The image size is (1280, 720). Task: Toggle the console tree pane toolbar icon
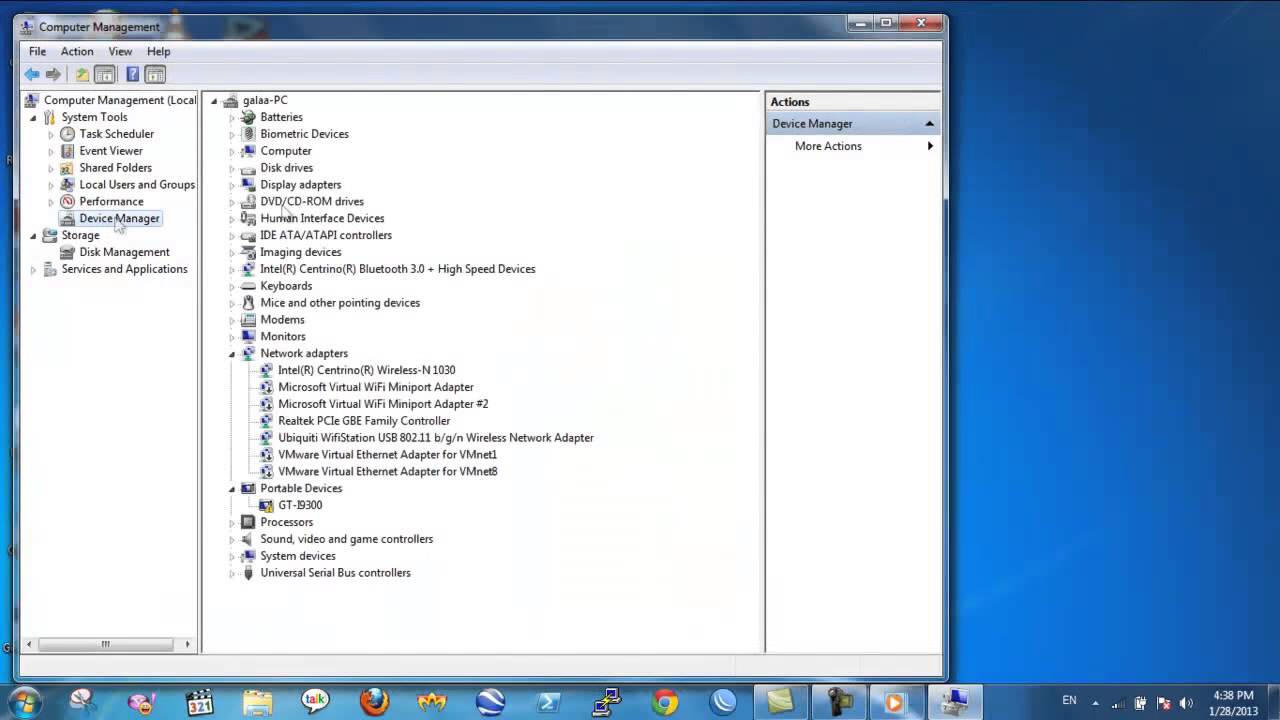[x=105, y=74]
